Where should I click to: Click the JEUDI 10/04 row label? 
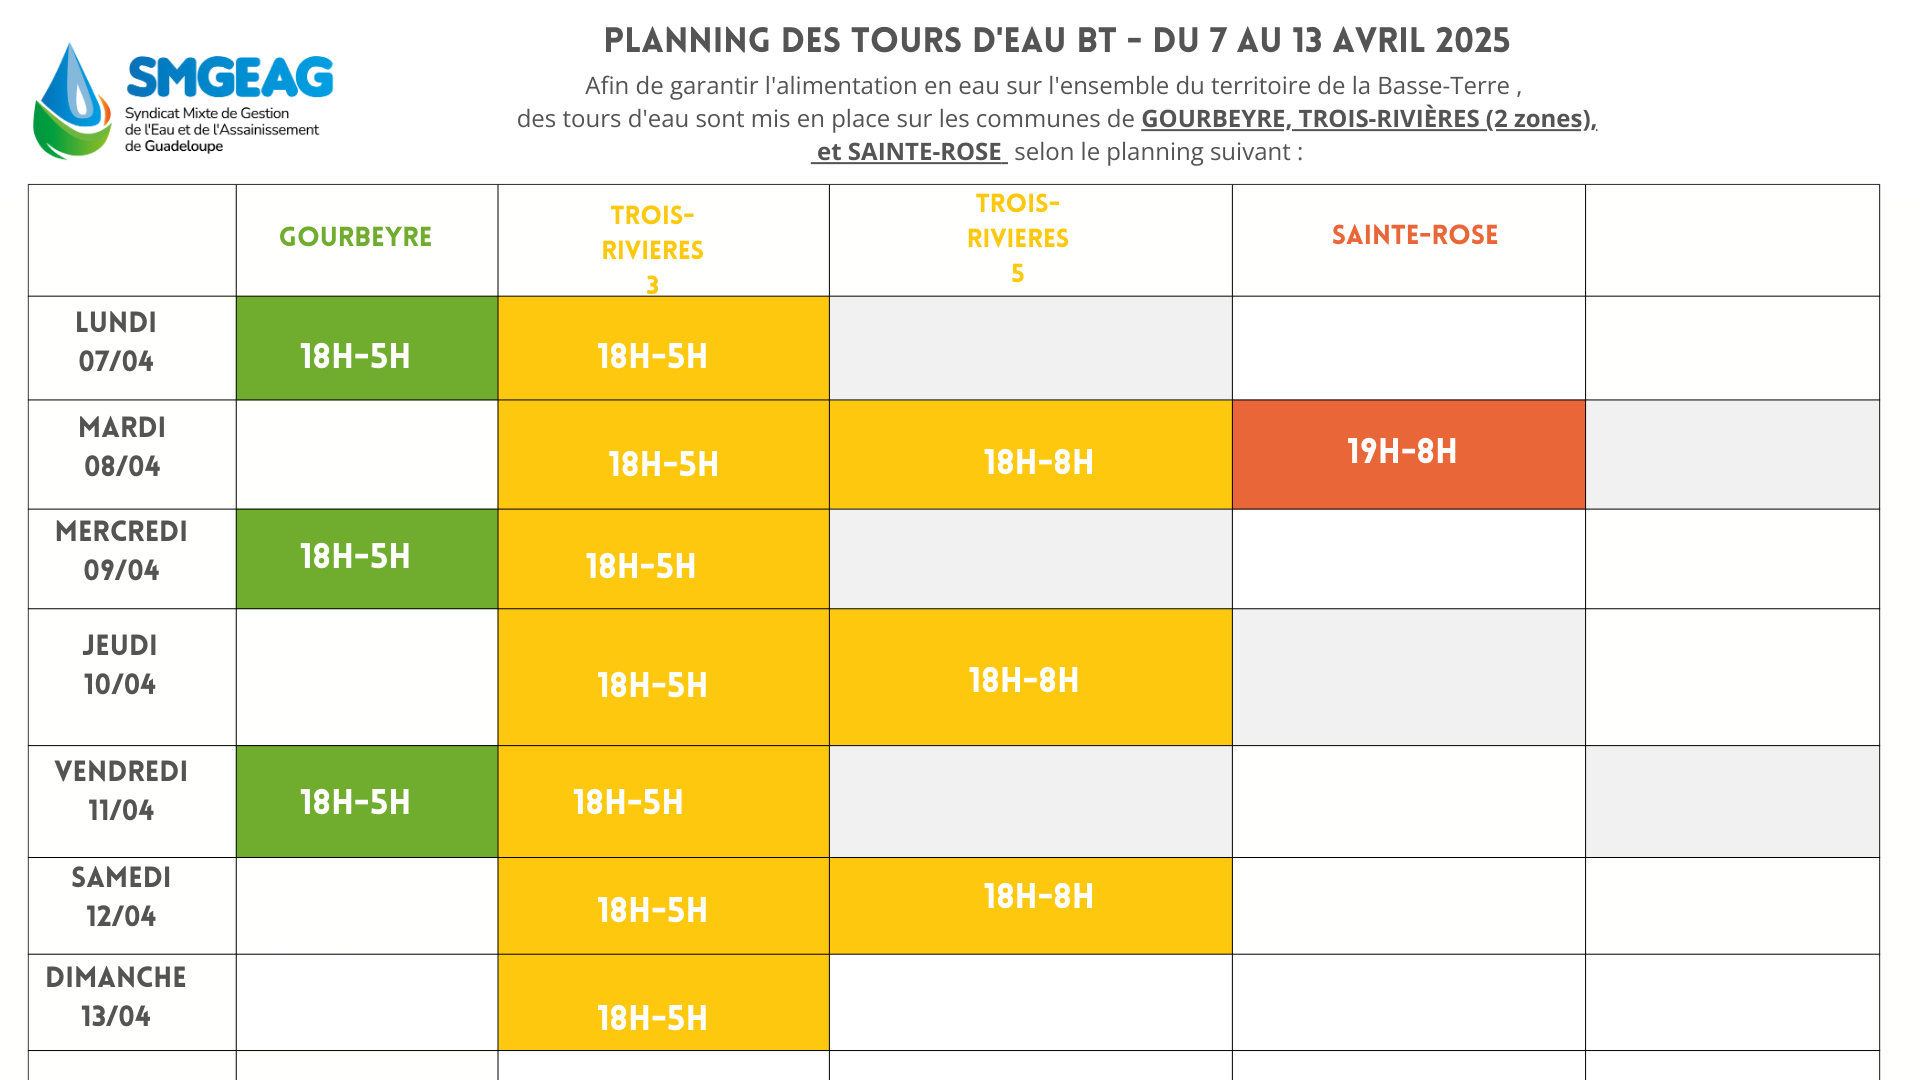[120, 665]
